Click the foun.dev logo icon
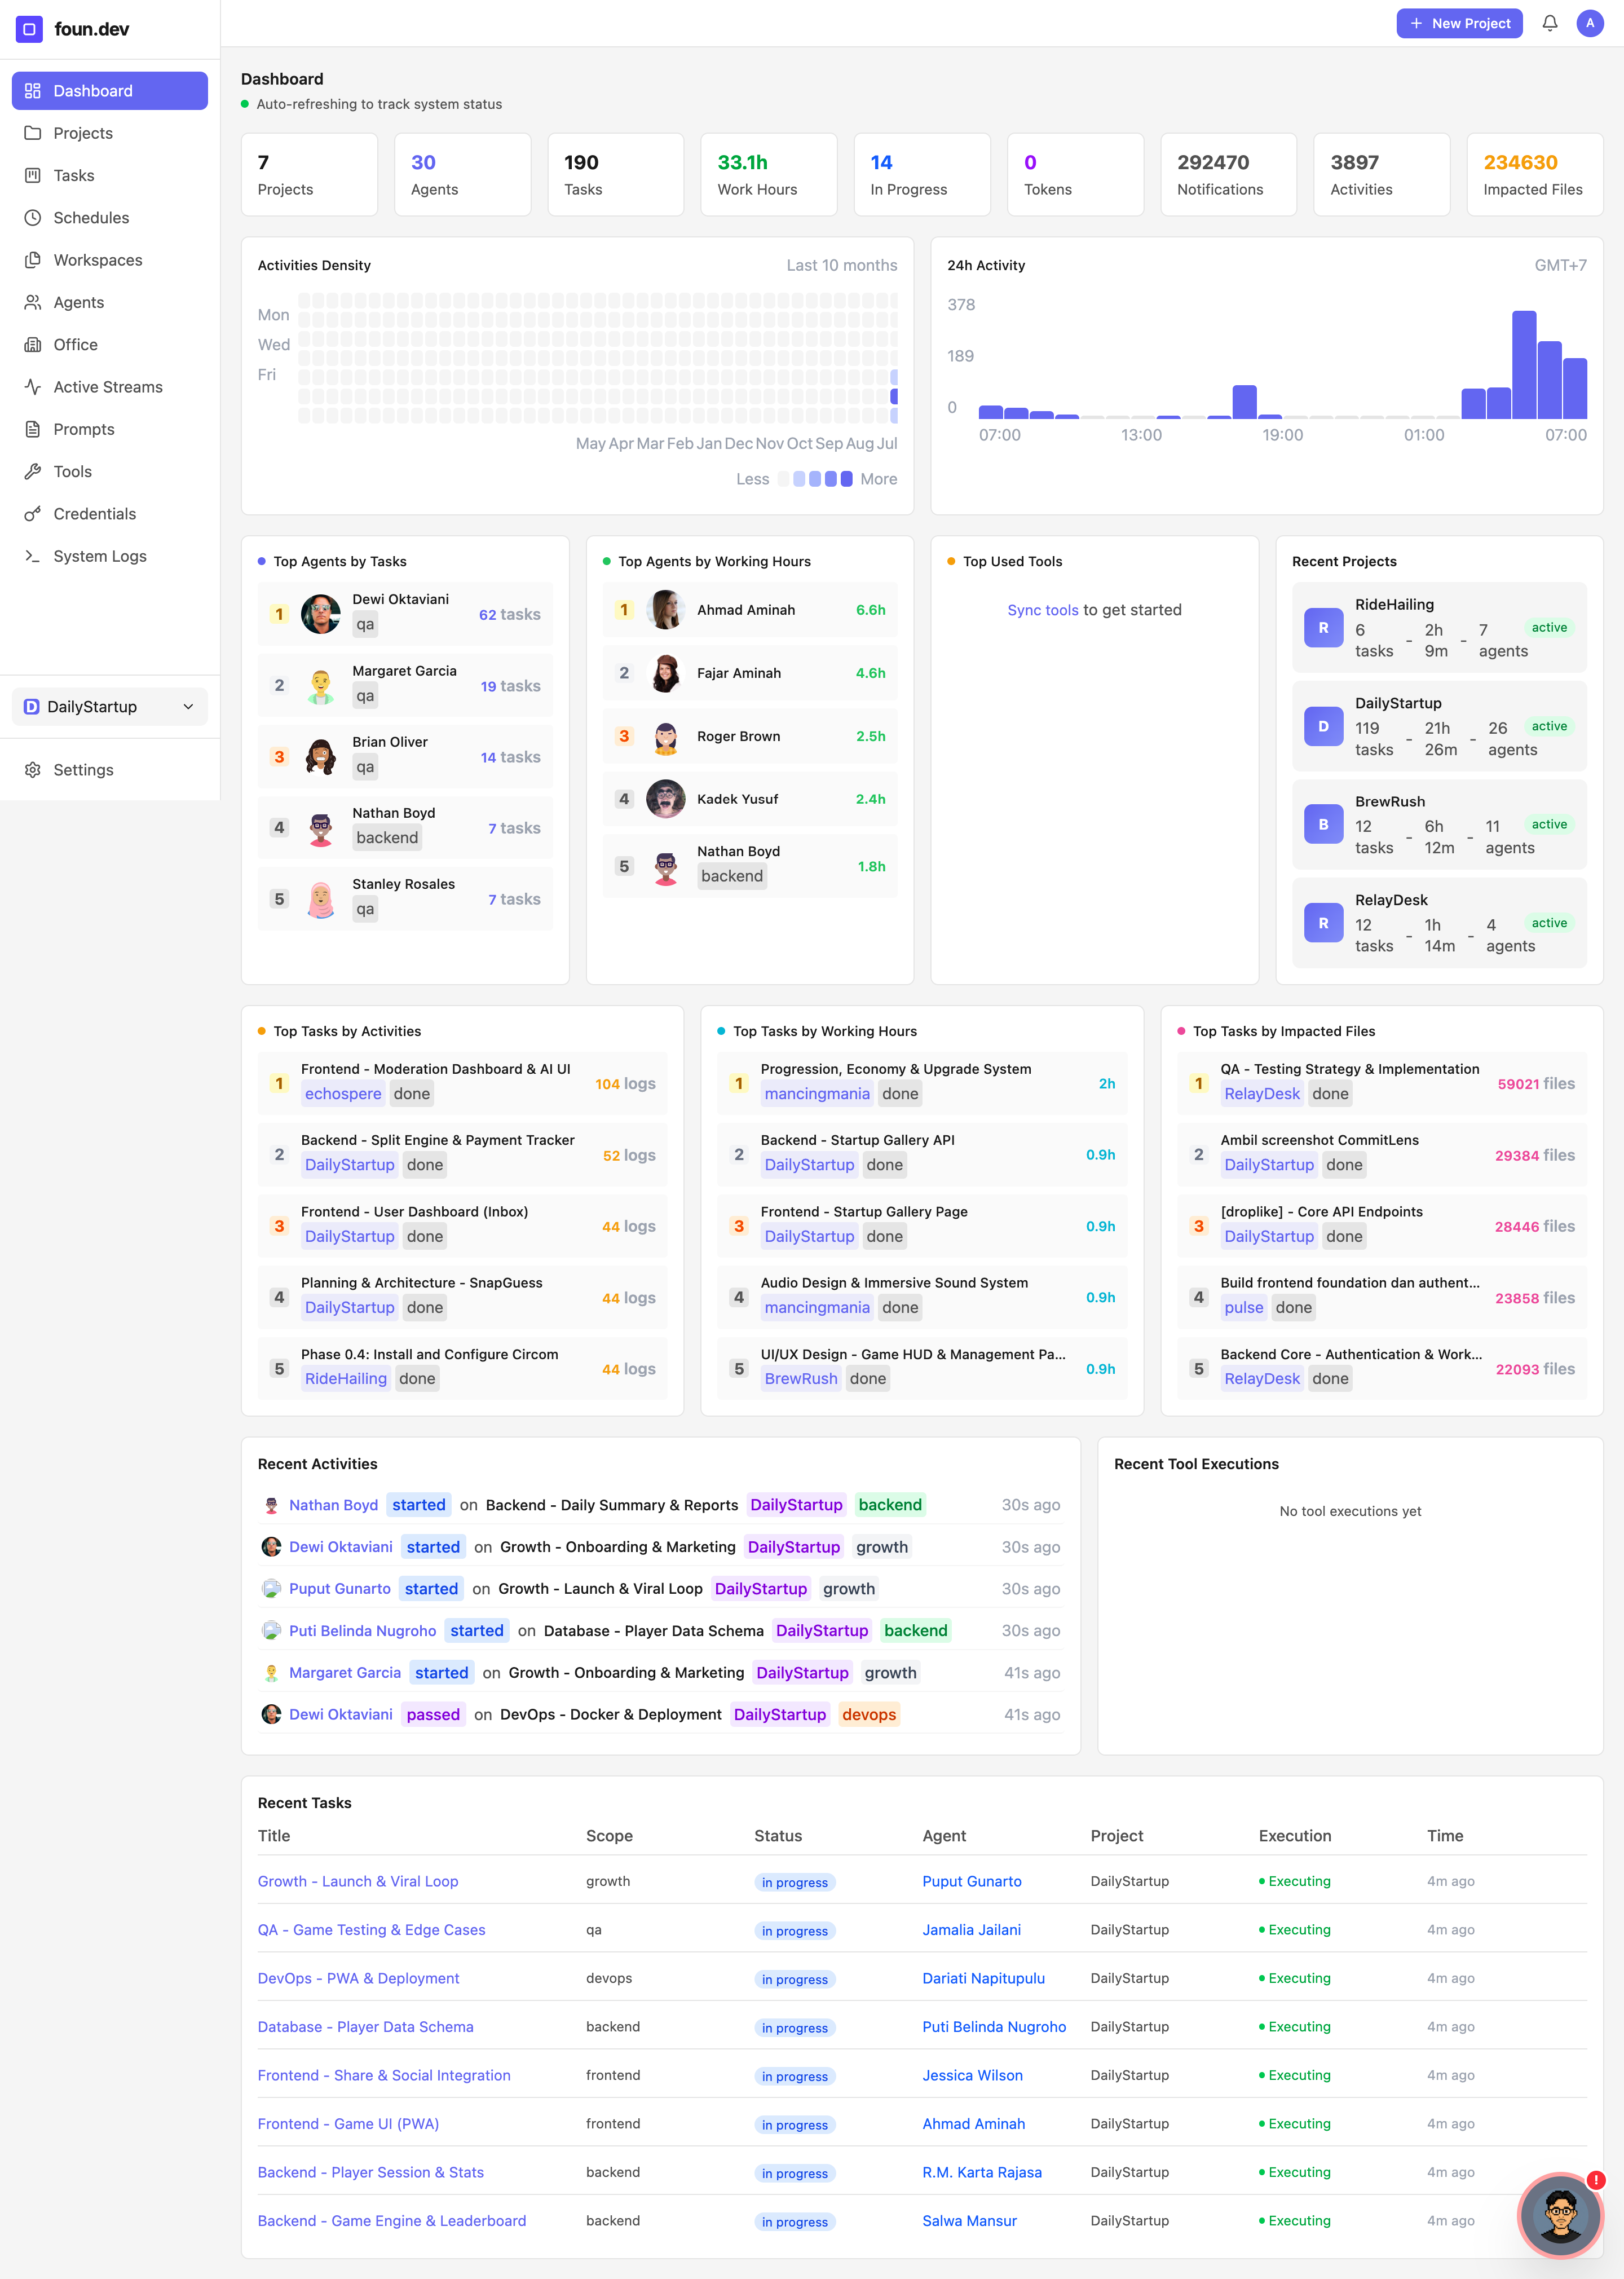This screenshot has height=2279, width=1624. click(x=29, y=29)
